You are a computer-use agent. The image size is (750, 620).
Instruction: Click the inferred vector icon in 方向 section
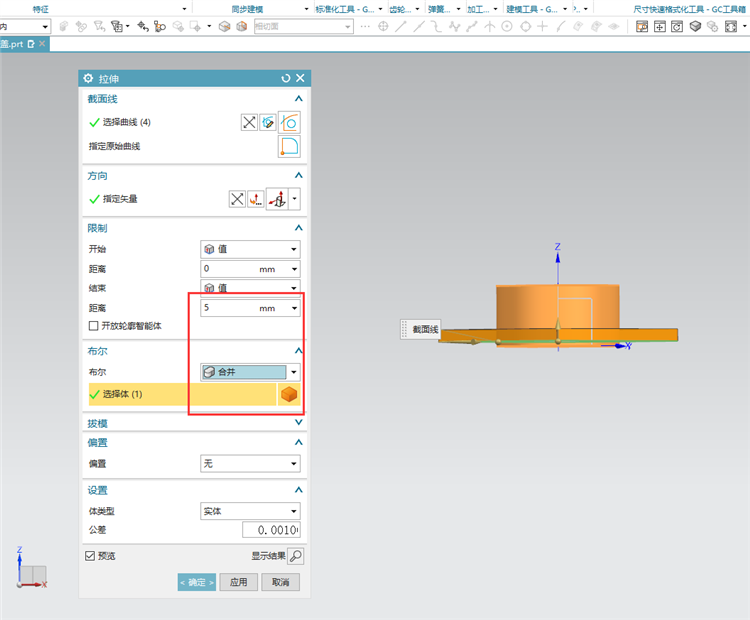coord(277,199)
